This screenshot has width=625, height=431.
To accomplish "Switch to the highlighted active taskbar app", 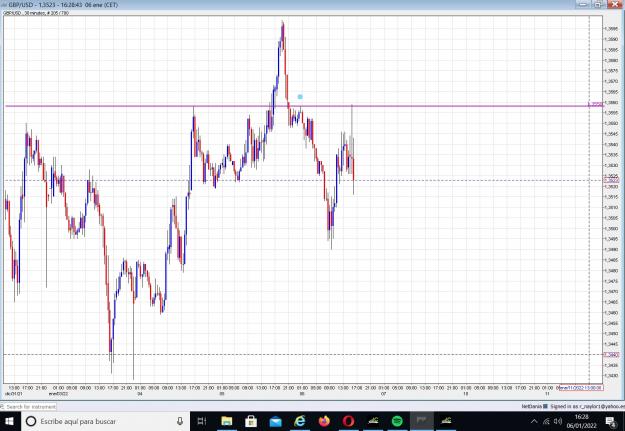I will 422,421.
